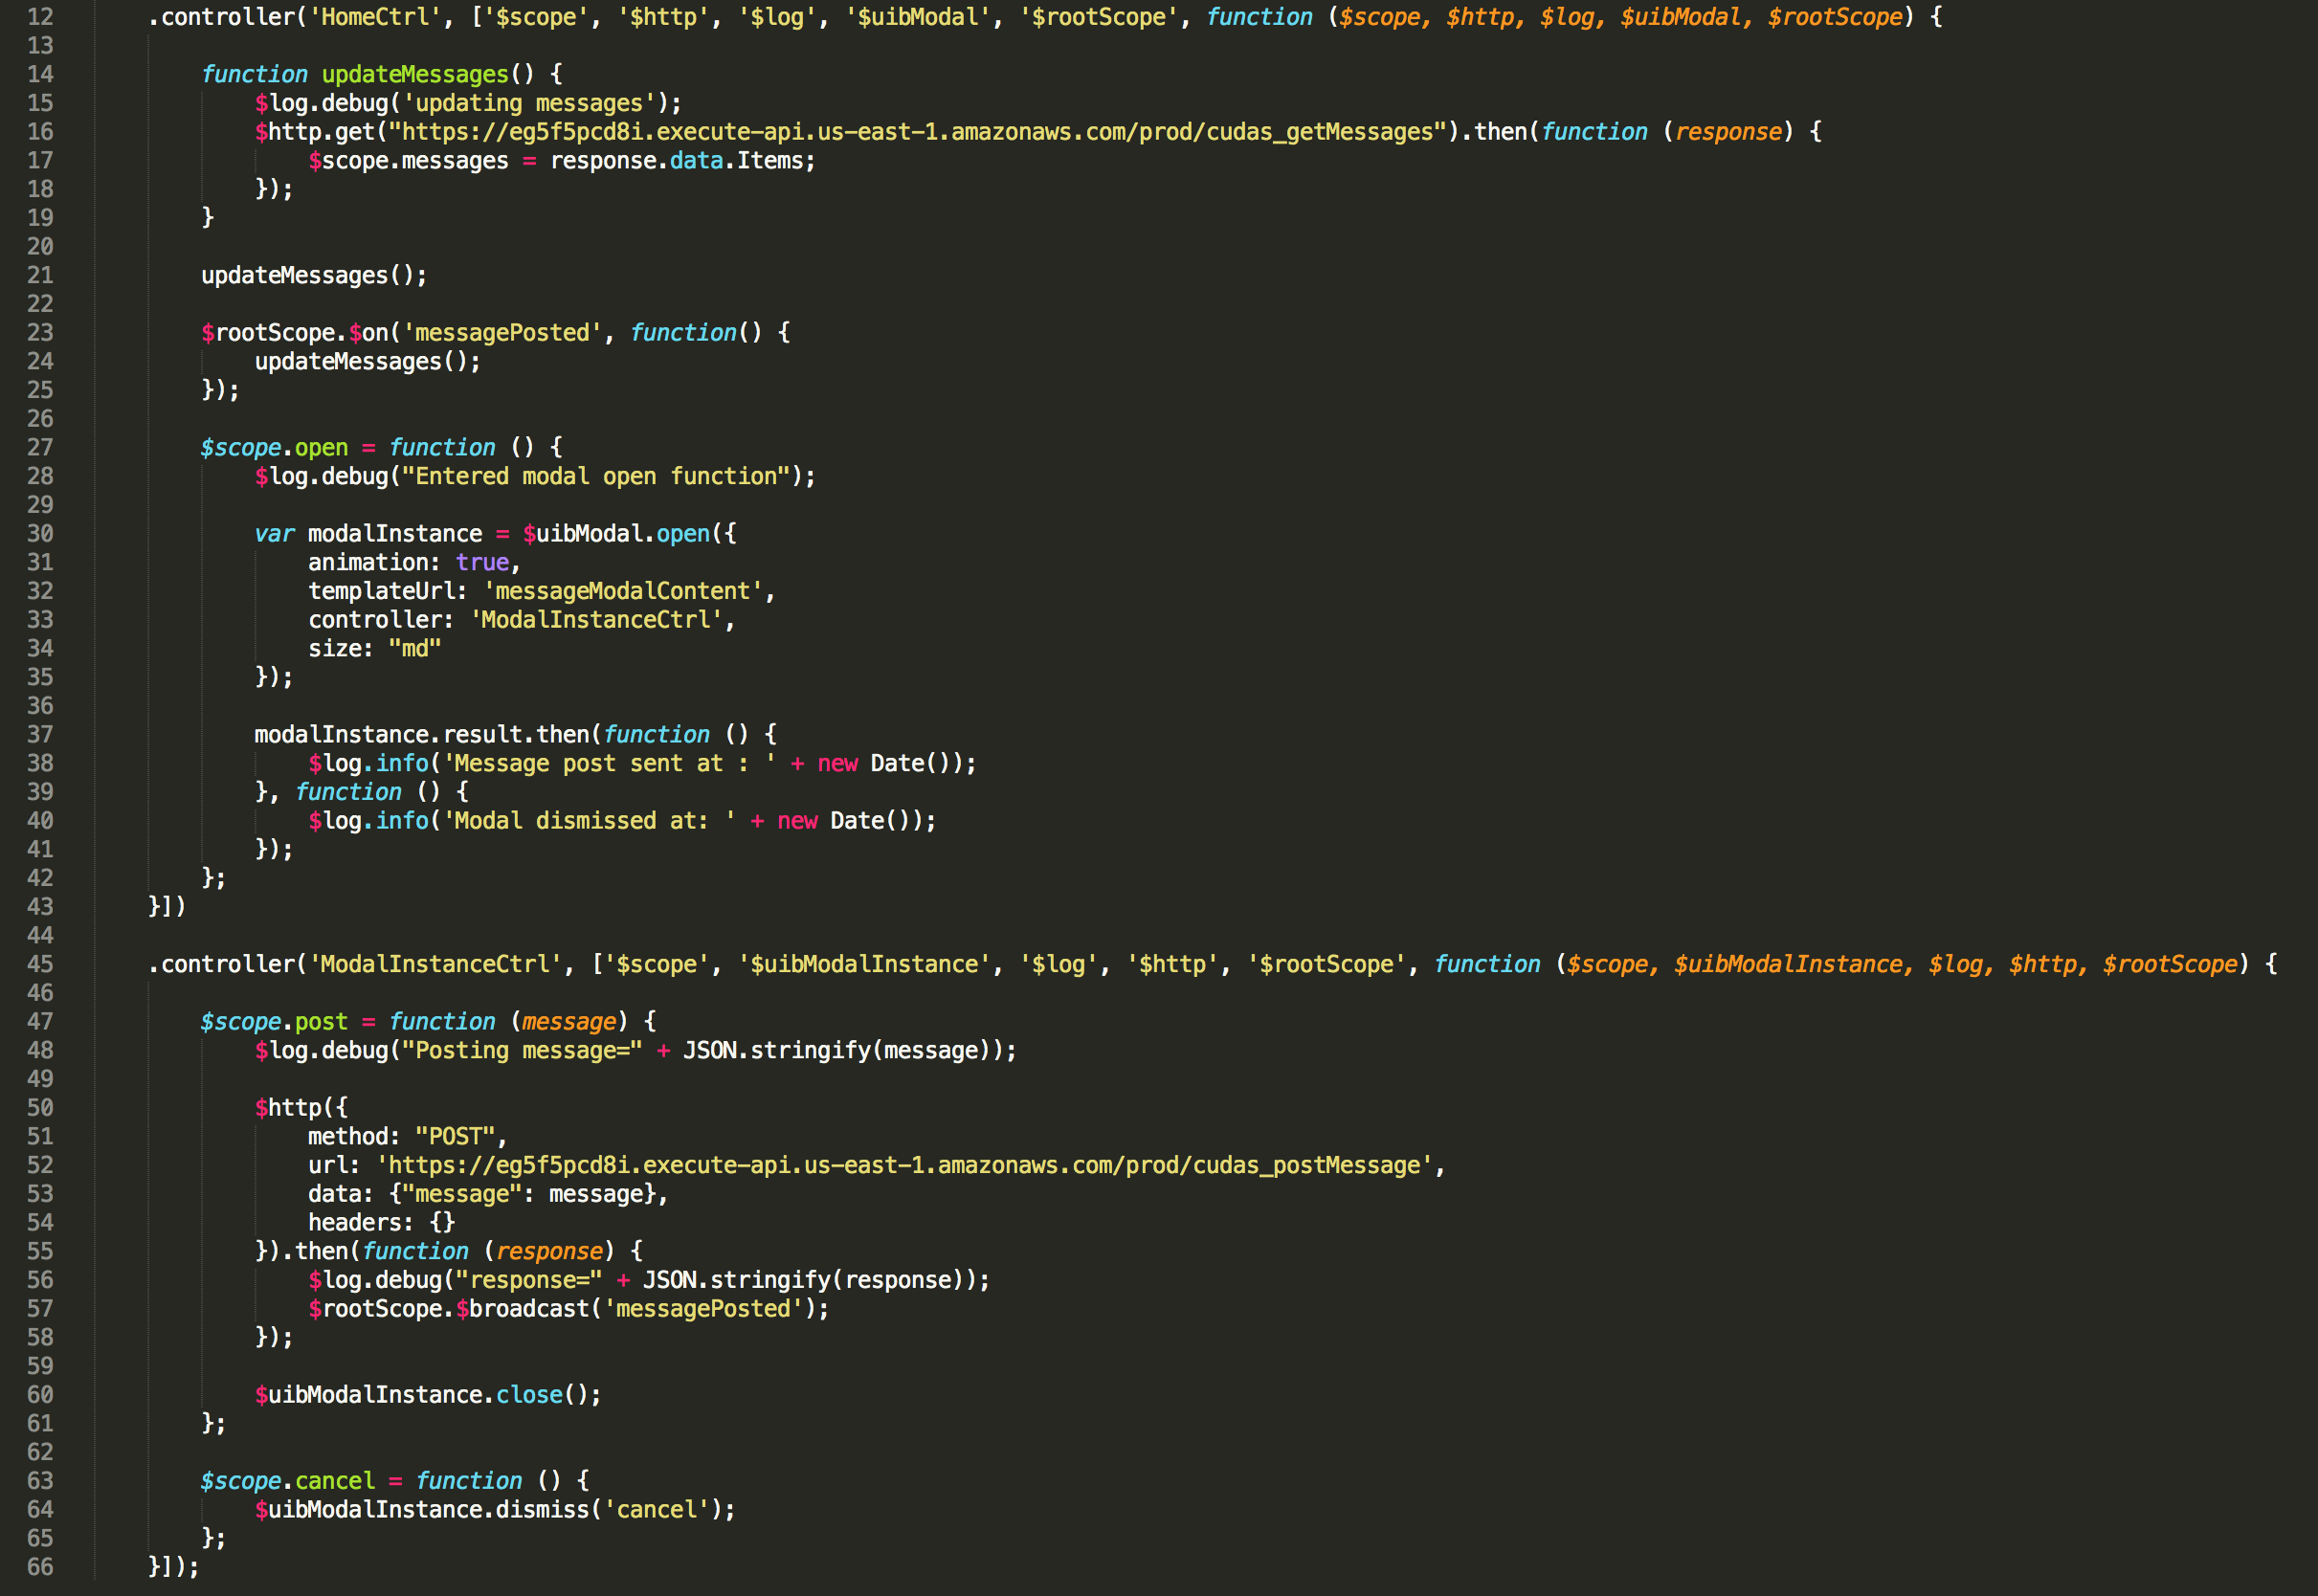Click 'Modal dismissed at: ' string

tap(589, 821)
